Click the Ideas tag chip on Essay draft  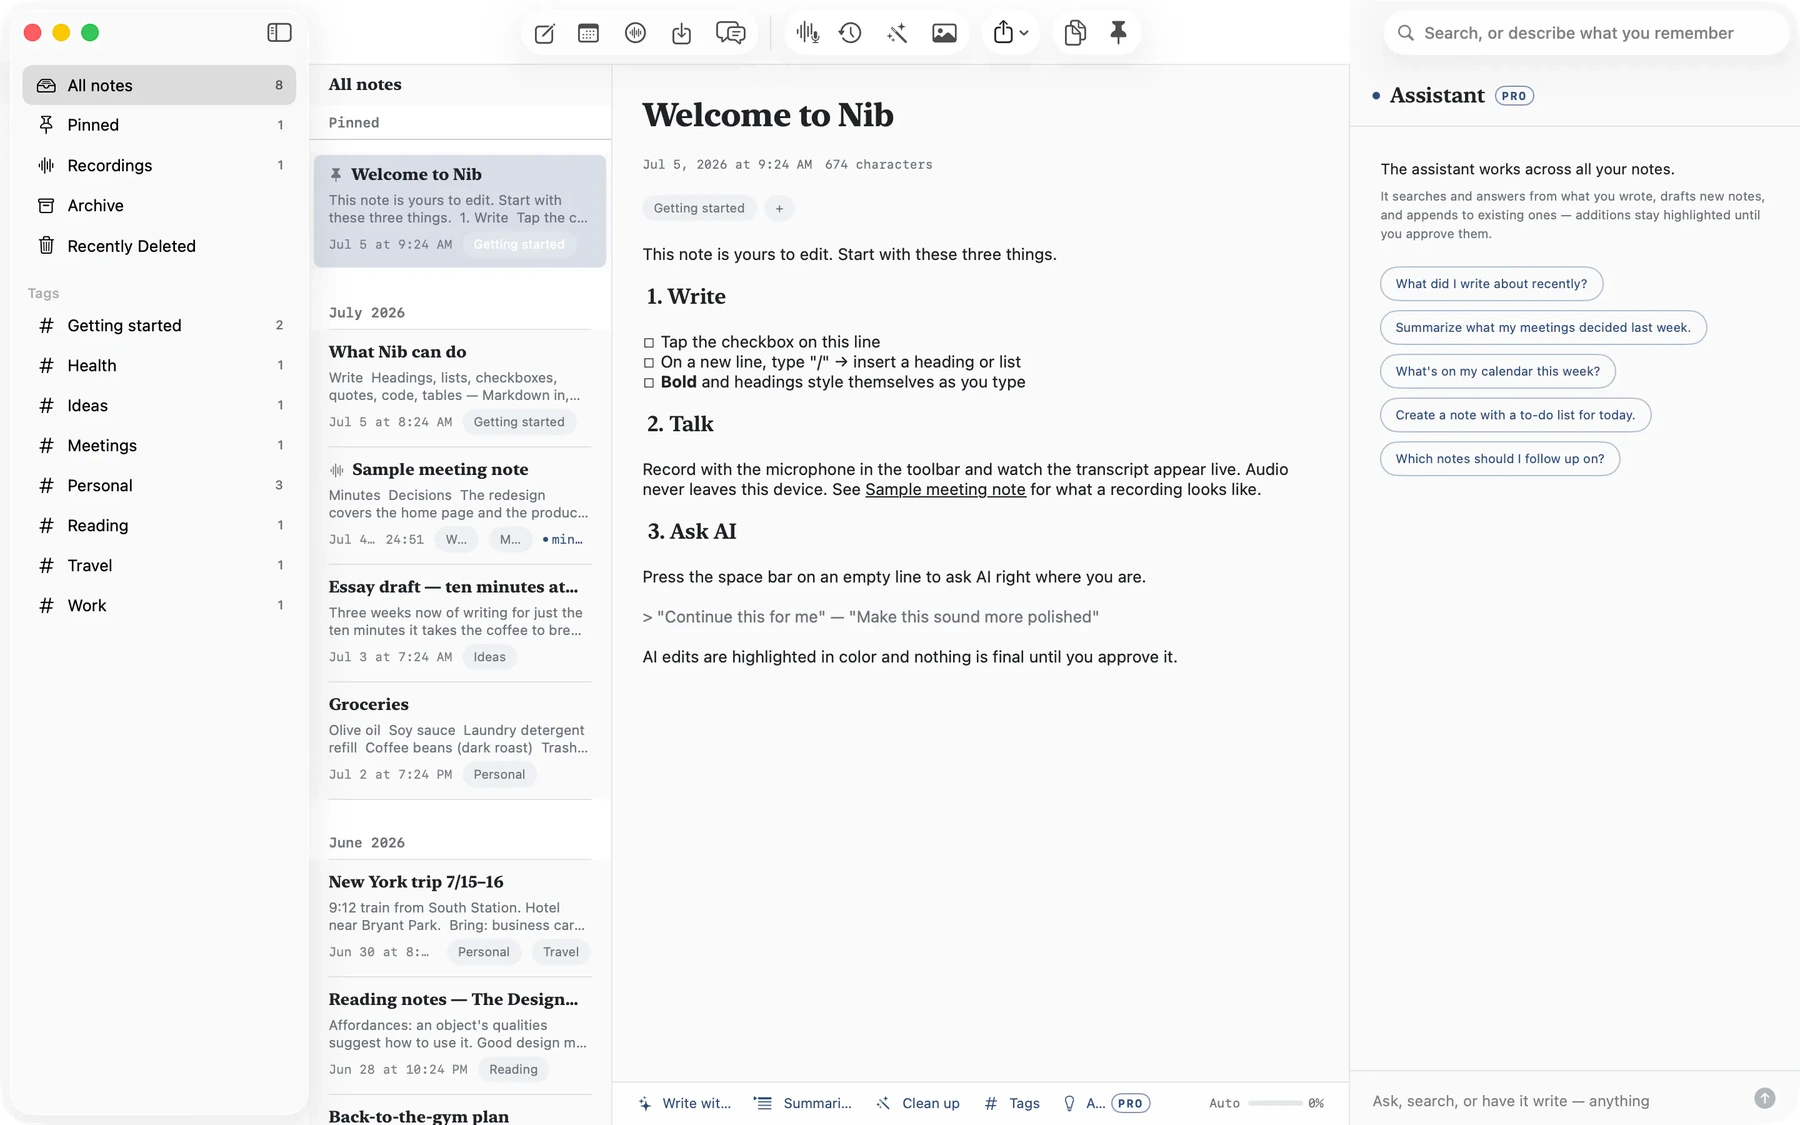[489, 657]
